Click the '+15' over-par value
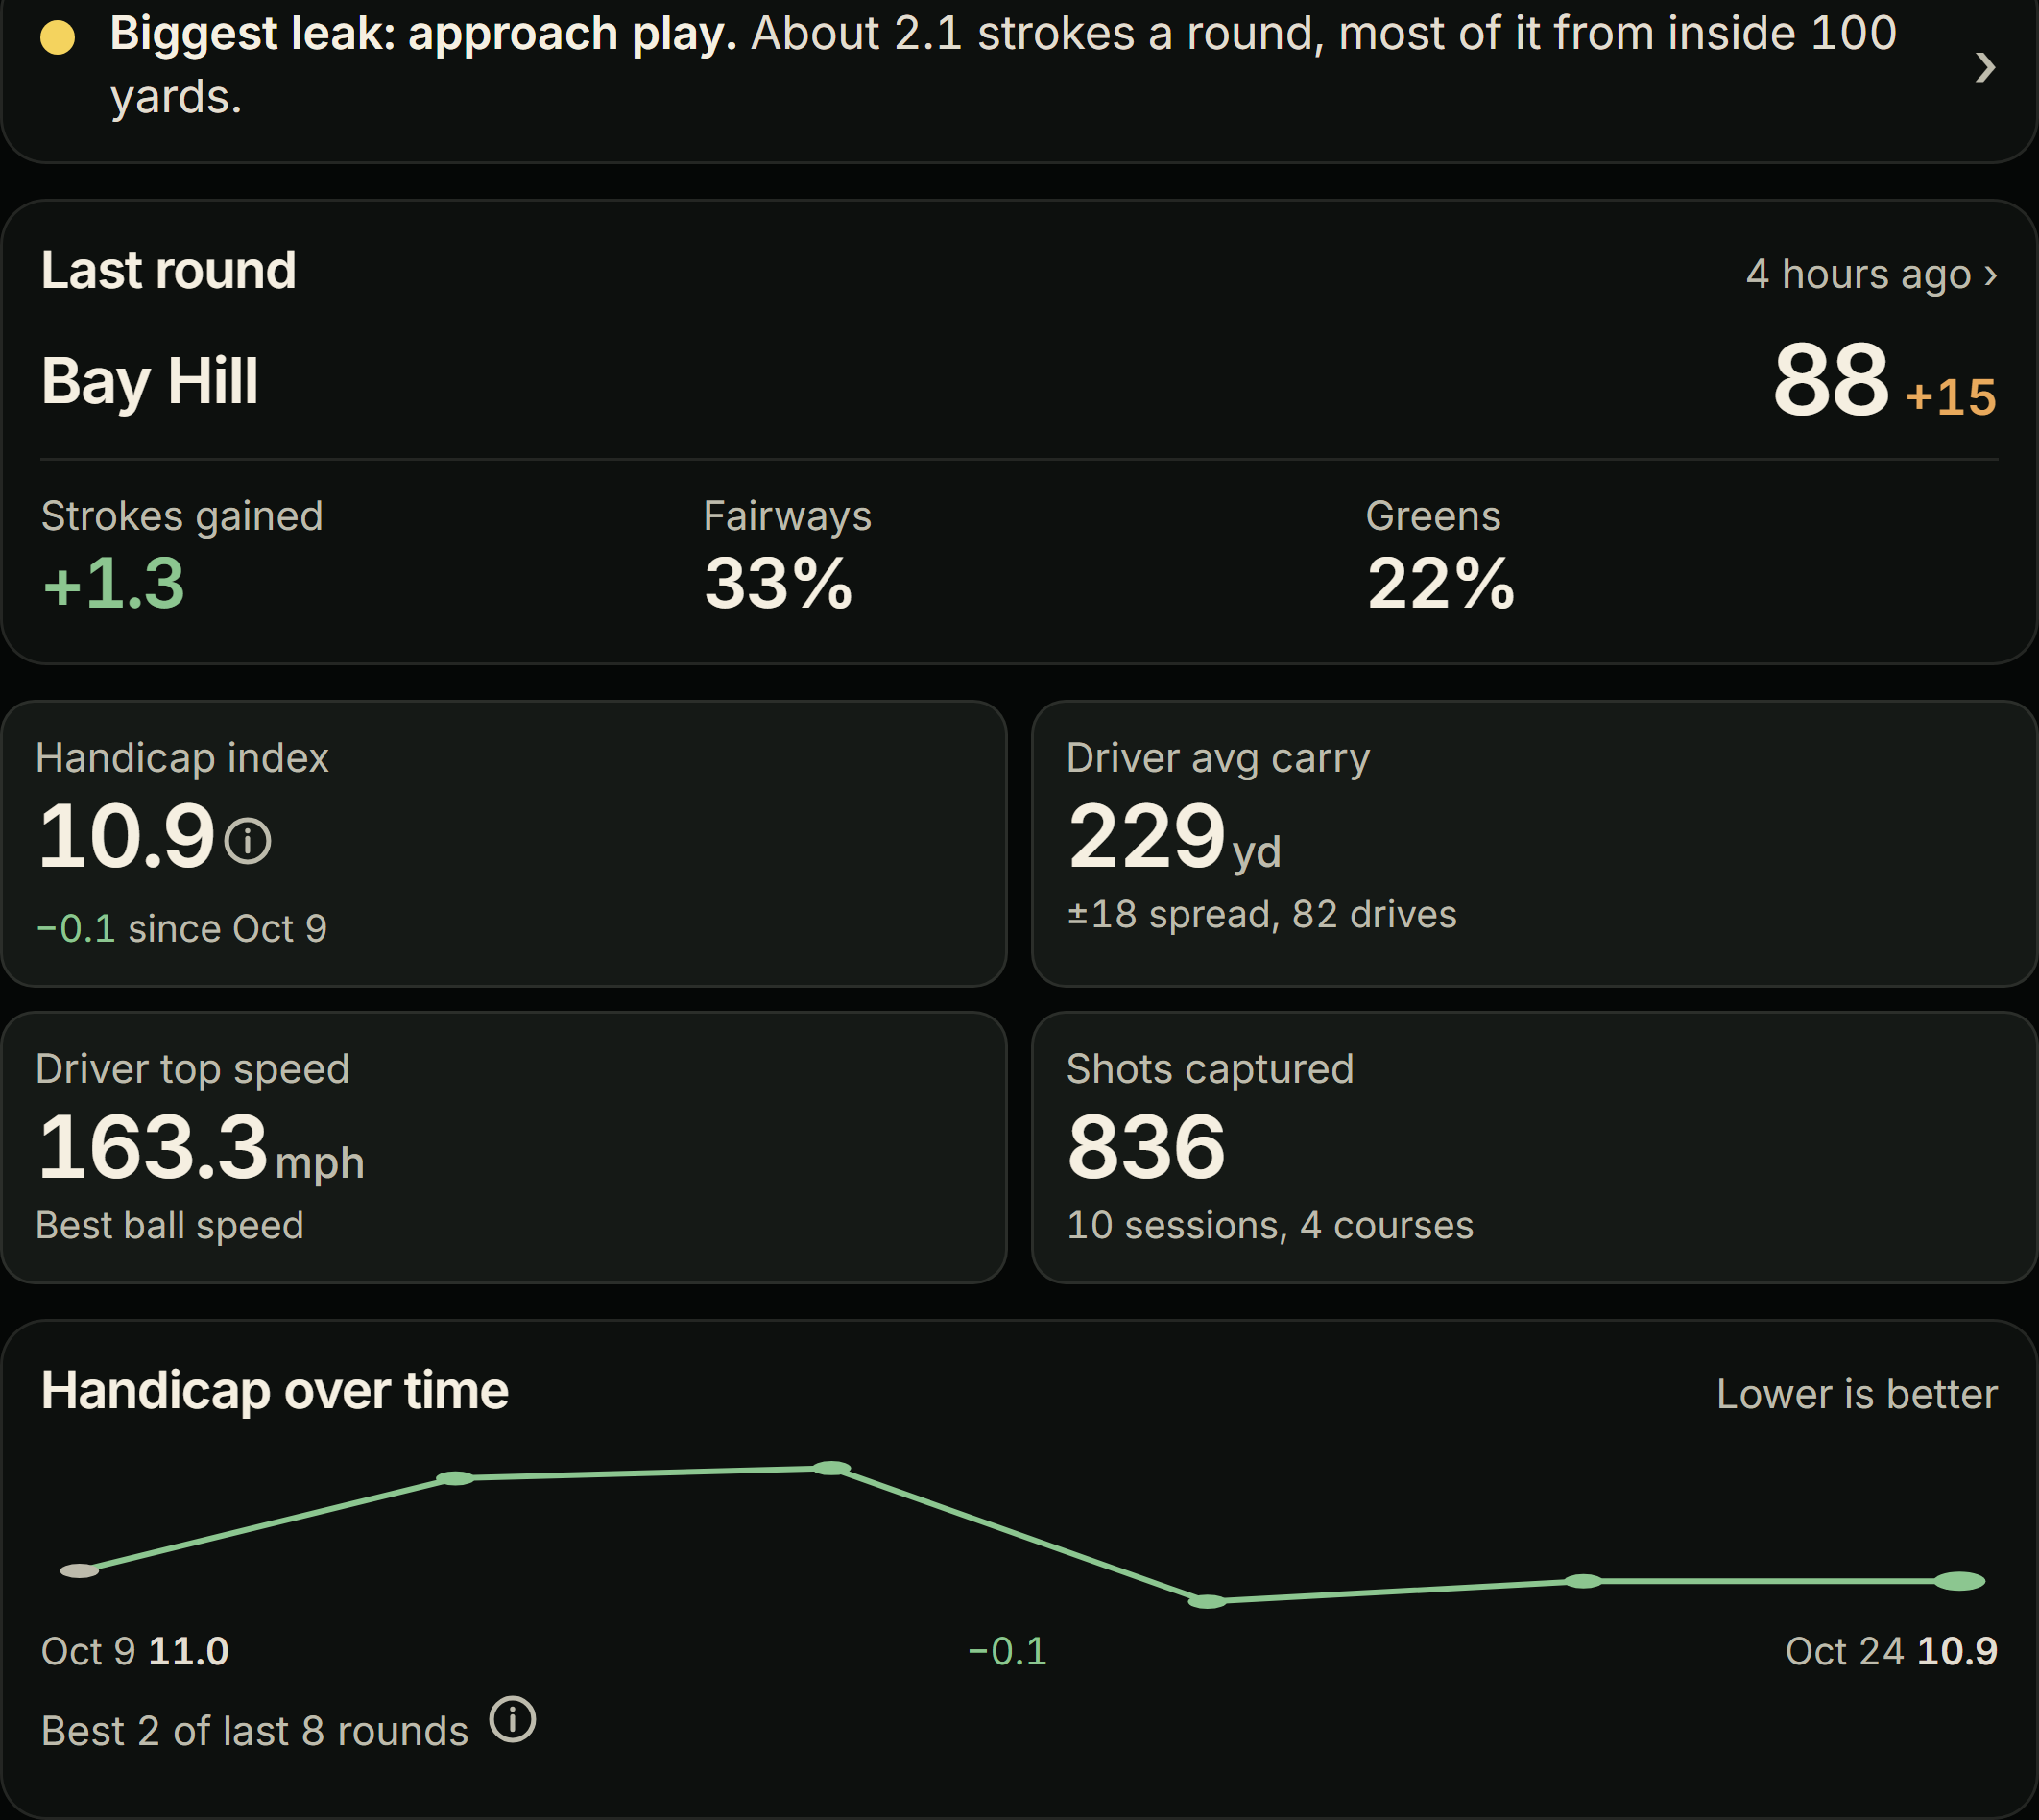 [1950, 397]
